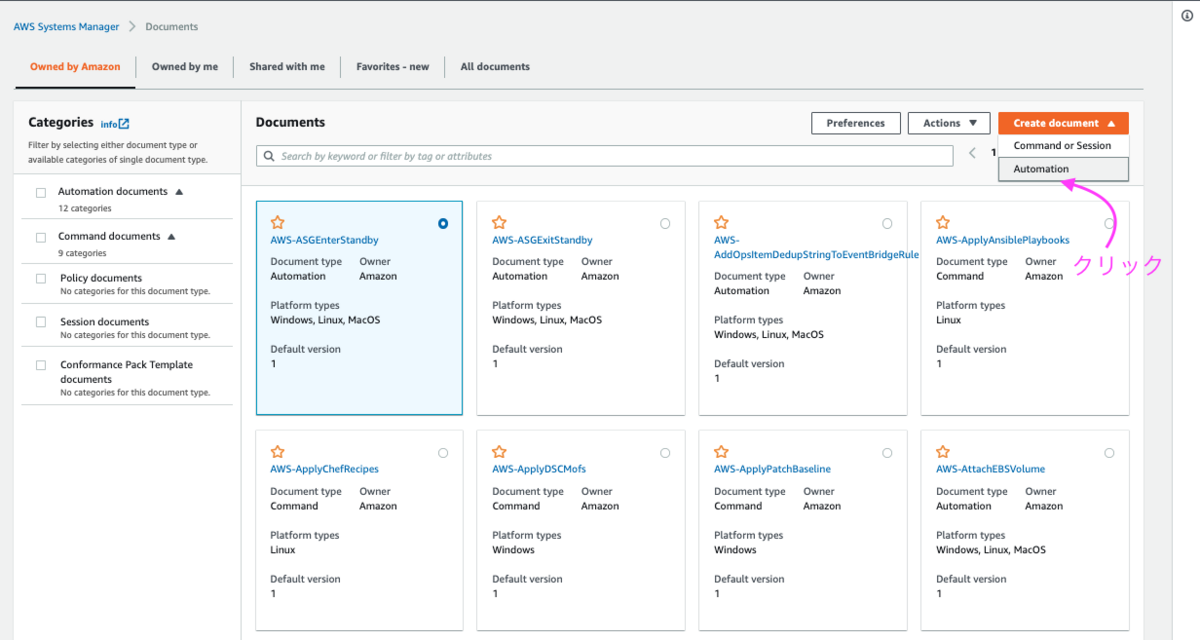Star the AWS-ApplyAnsiblePlaybooks document
Screen dimensions: 1200x640
(943, 223)
